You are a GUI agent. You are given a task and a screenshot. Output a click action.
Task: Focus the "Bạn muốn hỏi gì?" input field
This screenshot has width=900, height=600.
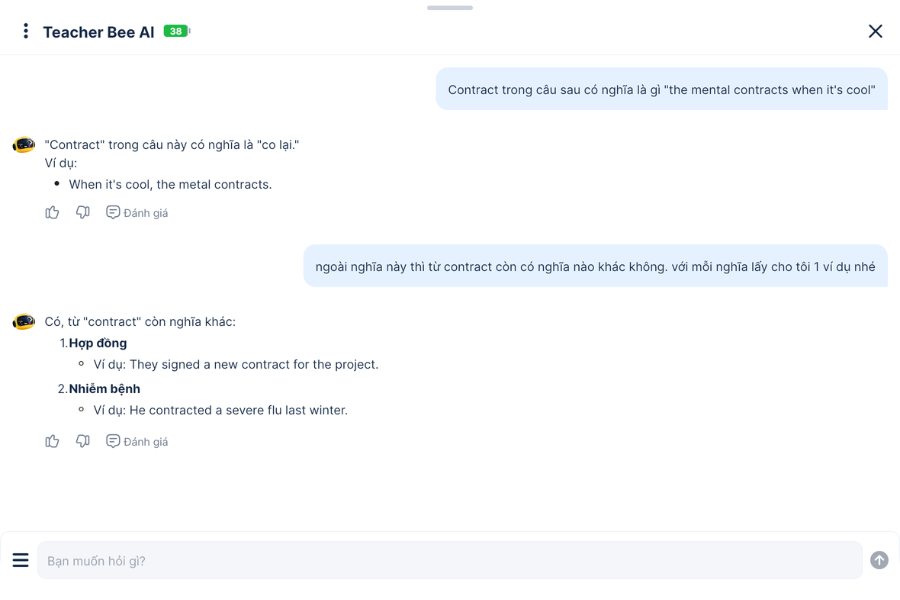pos(450,561)
